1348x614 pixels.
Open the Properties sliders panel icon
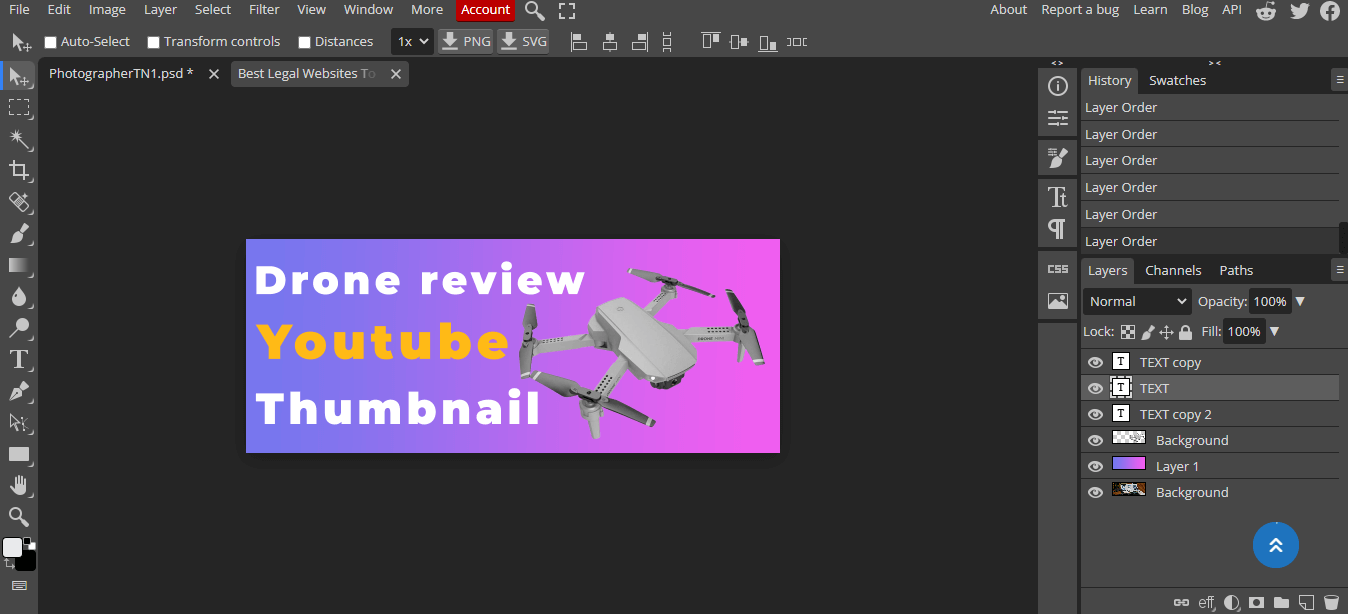click(1057, 119)
